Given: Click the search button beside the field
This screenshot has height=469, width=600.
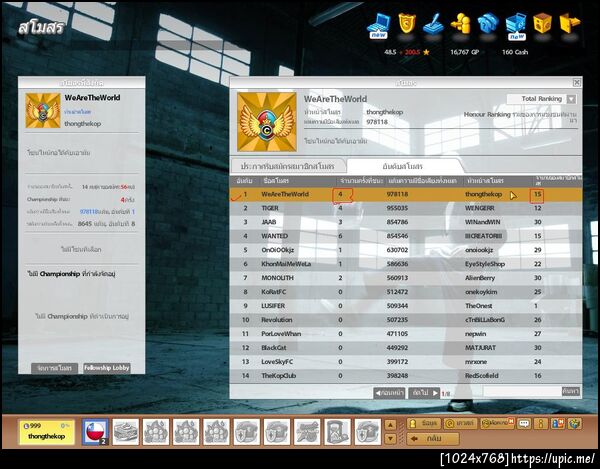Looking at the screenshot, I should (571, 391).
